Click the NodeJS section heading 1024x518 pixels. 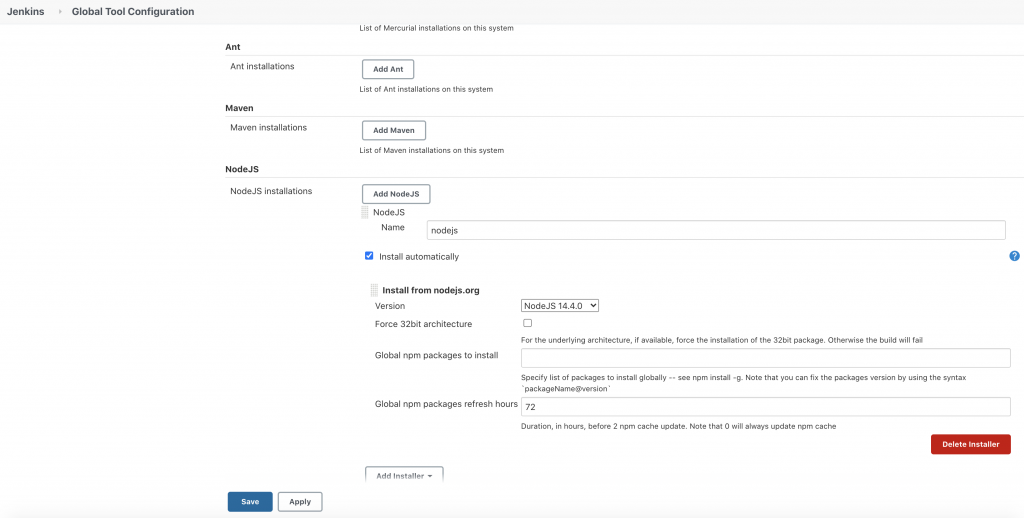pos(242,169)
